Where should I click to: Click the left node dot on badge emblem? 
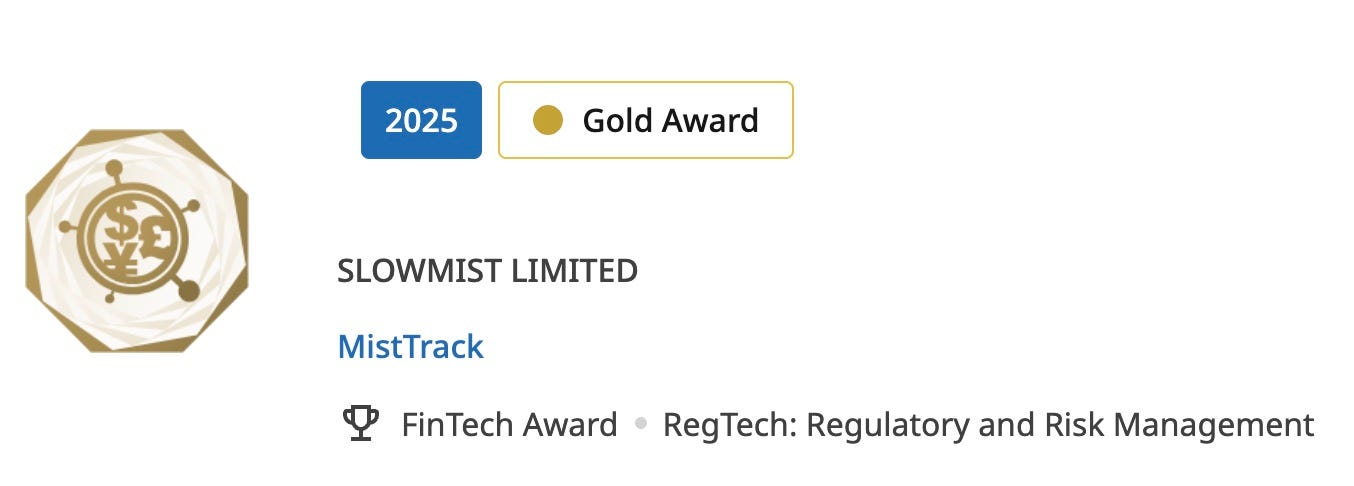point(66,227)
